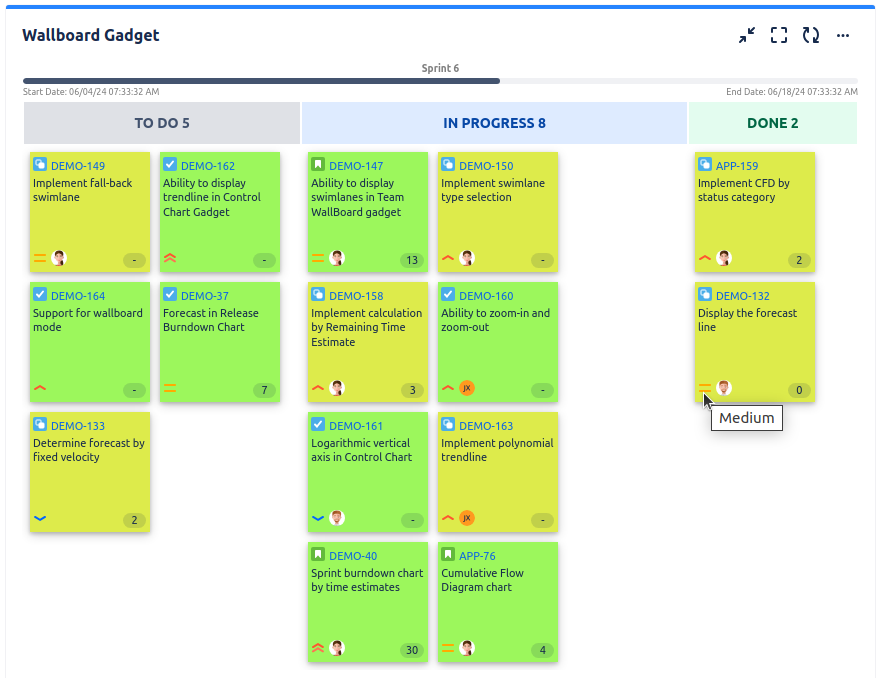Select the TO DO 5 column header
The height and width of the screenshot is (678, 884).
tap(162, 123)
